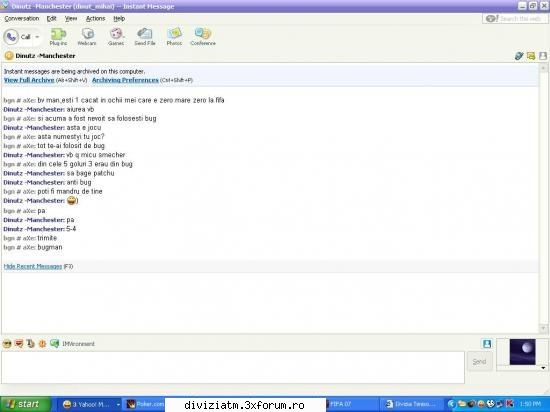Image resolution: width=550 pixels, height=412 pixels.
Task: Click the Search the web field
Action: [515, 19]
